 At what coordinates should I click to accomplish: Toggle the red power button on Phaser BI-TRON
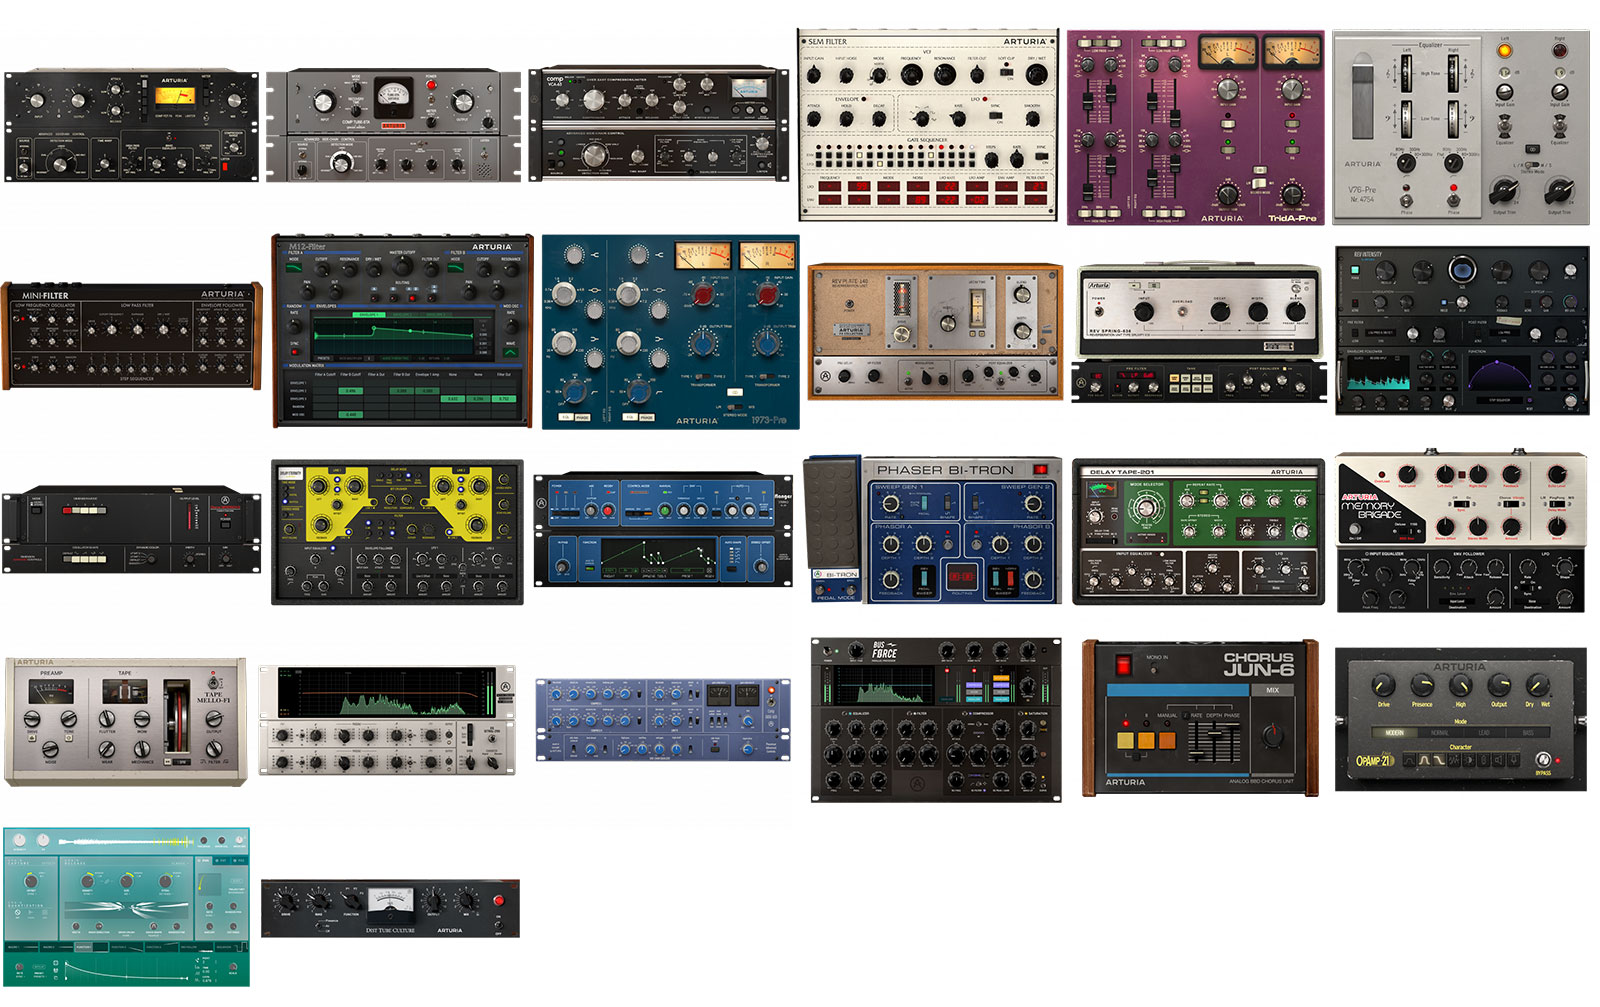[x=1040, y=468]
